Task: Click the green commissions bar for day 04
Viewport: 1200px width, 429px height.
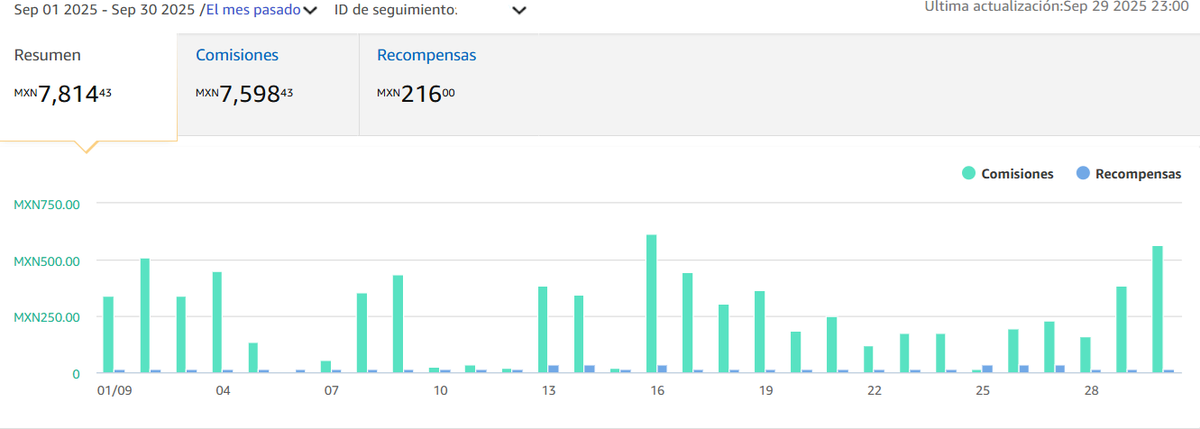Action: (217, 323)
